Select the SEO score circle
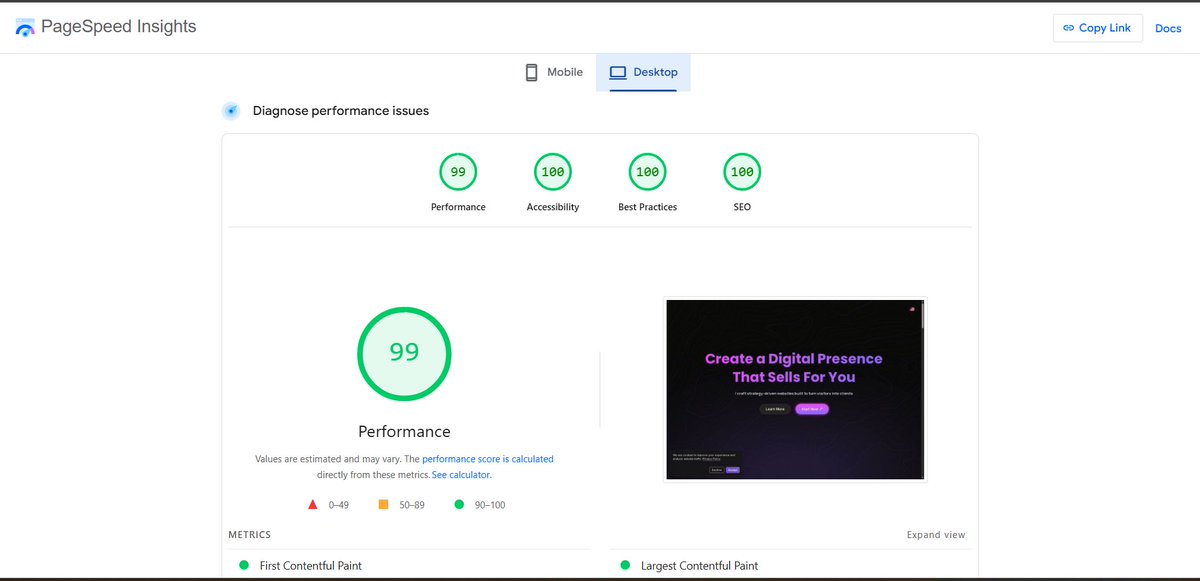 pyautogui.click(x=741, y=171)
